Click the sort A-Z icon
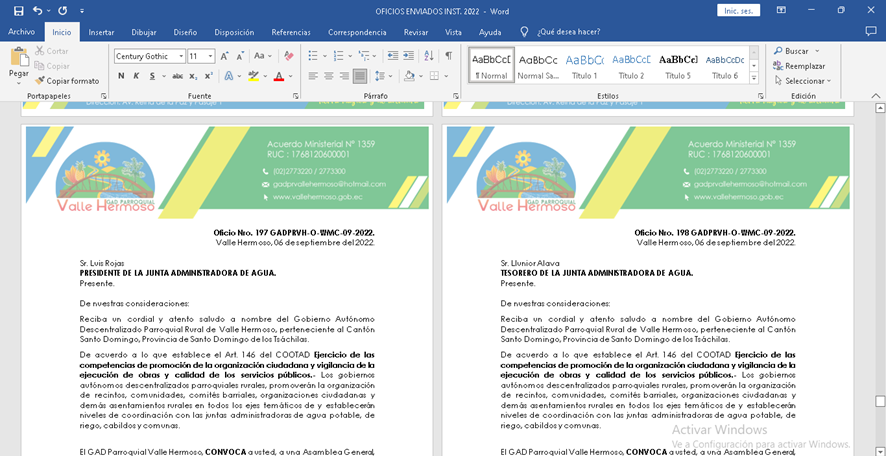 click(428, 56)
